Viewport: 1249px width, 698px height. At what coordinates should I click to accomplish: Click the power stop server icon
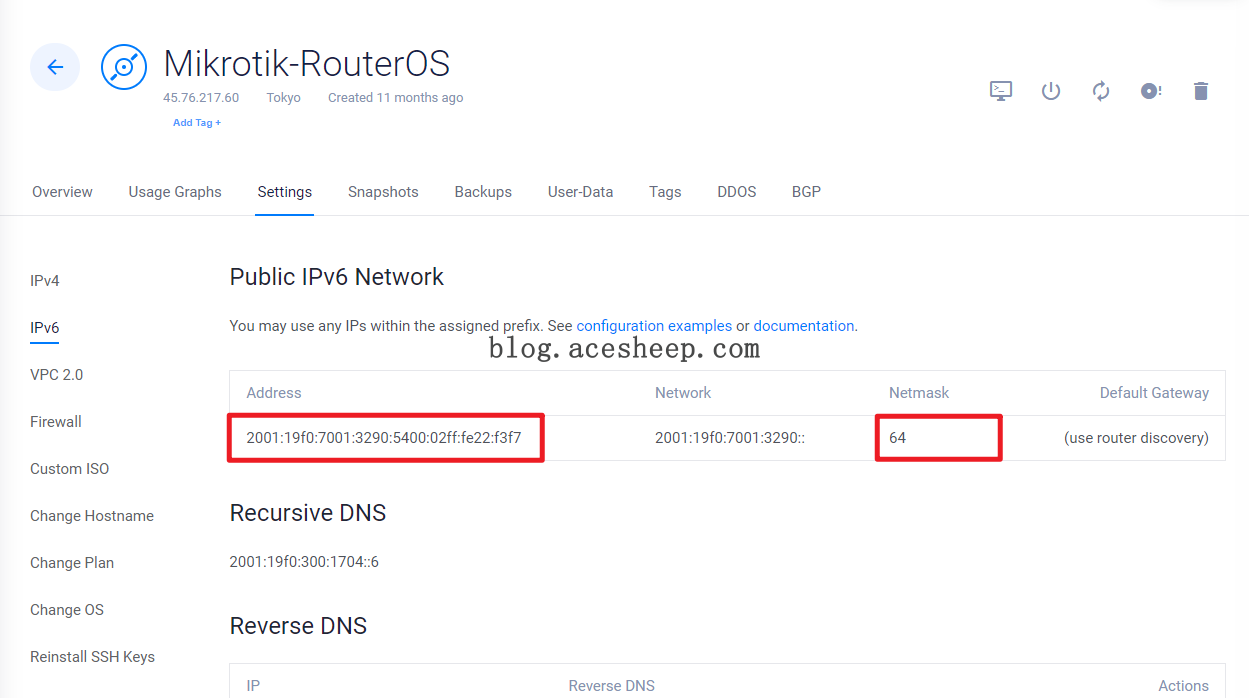click(x=1050, y=91)
